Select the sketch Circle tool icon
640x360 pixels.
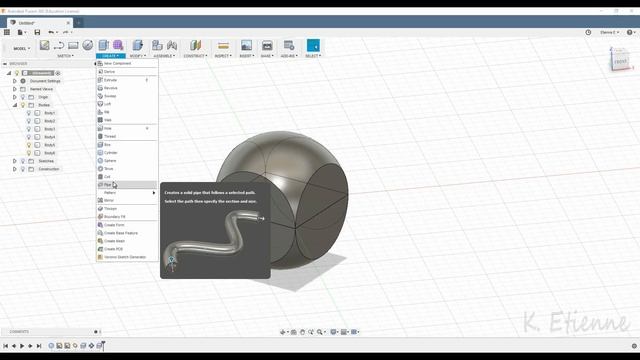pyautogui.click(x=87, y=45)
